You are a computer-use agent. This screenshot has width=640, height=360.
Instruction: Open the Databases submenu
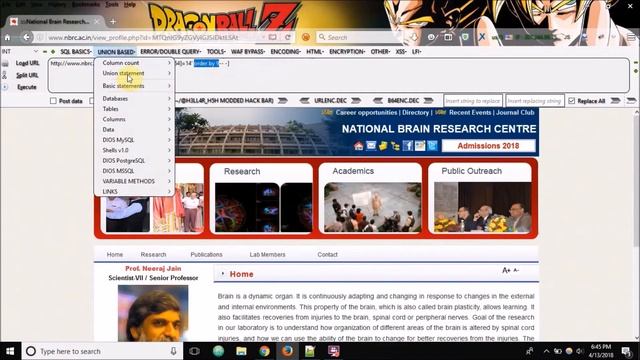click(x=135, y=99)
